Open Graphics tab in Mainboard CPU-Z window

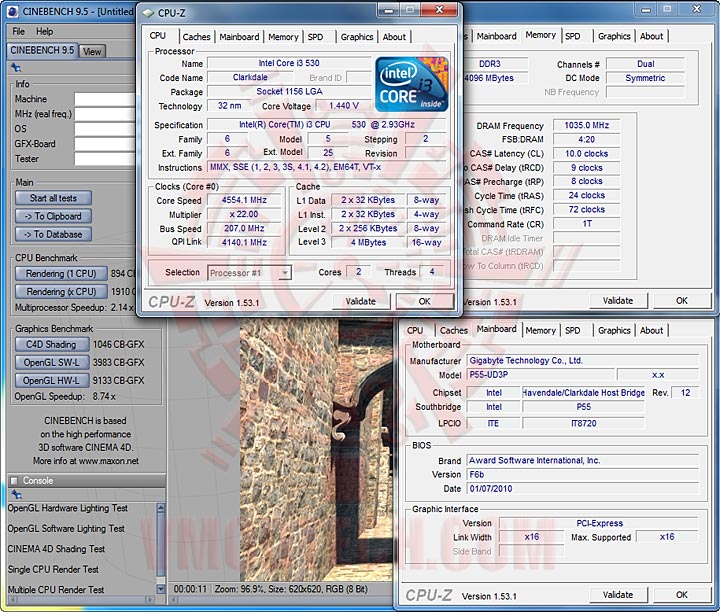(614, 331)
